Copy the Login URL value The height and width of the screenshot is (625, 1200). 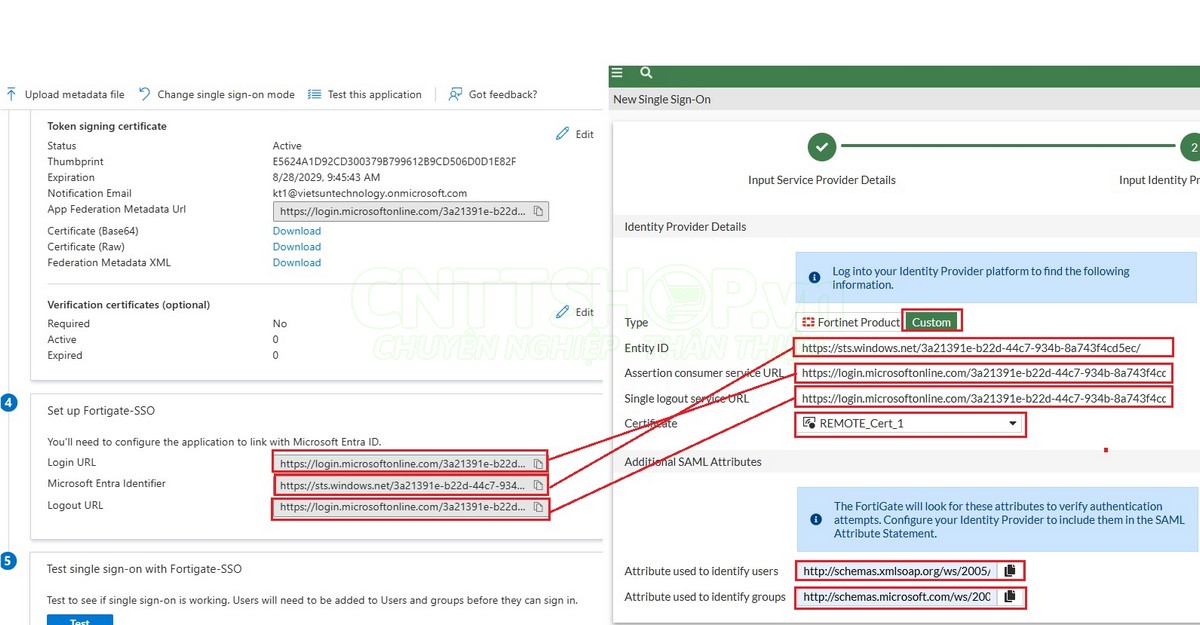click(538, 464)
